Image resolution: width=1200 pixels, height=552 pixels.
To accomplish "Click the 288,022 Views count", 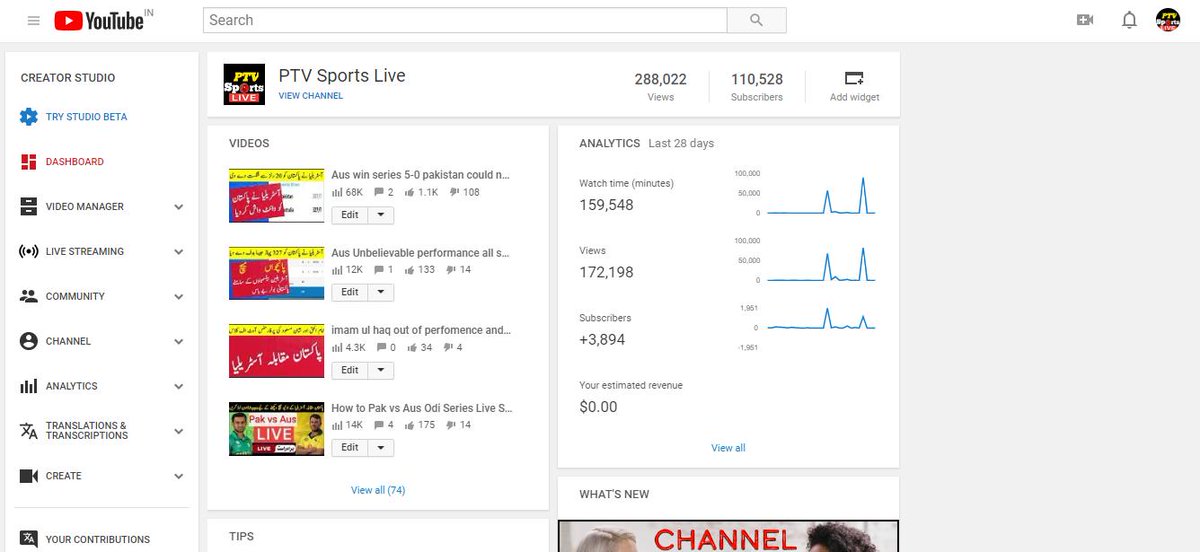I will pos(661,79).
